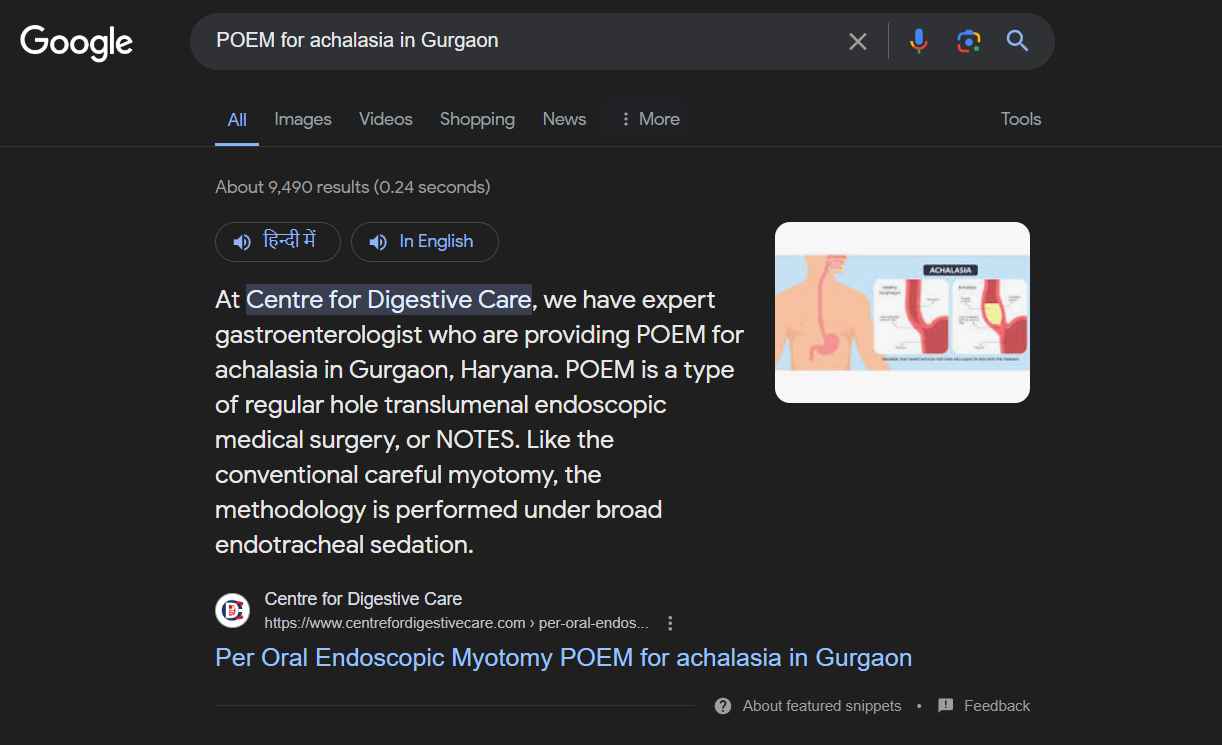Screen dimensions: 1222x745
Task: Open About featured snippets link
Action: click(822, 706)
